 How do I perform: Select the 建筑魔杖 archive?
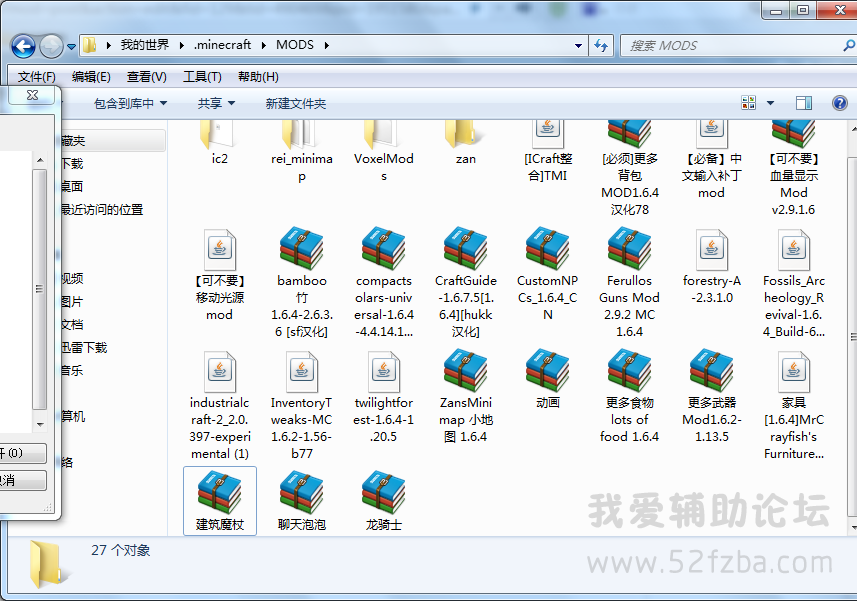(220, 501)
